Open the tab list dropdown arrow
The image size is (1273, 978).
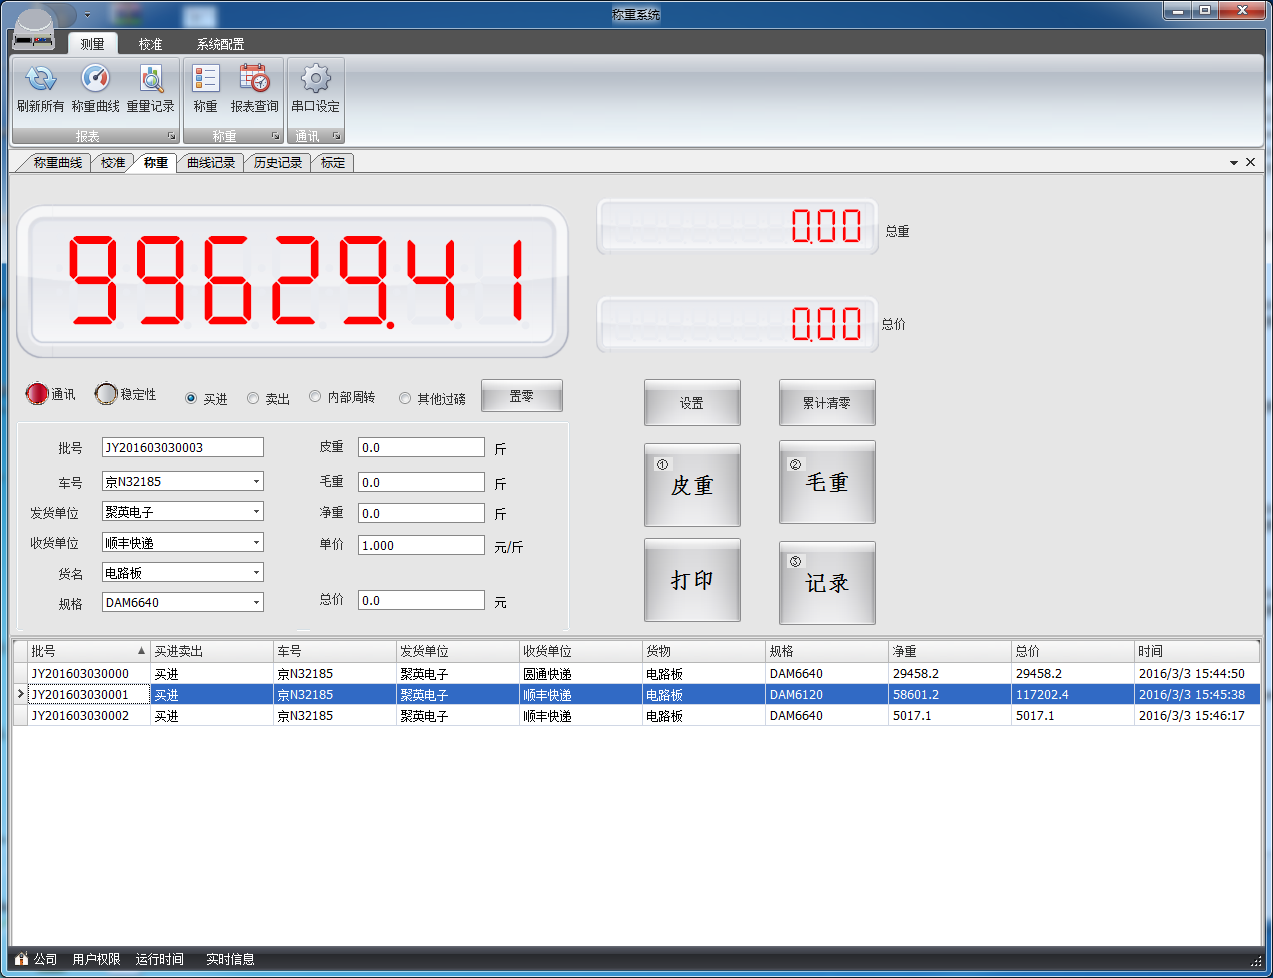1234,162
